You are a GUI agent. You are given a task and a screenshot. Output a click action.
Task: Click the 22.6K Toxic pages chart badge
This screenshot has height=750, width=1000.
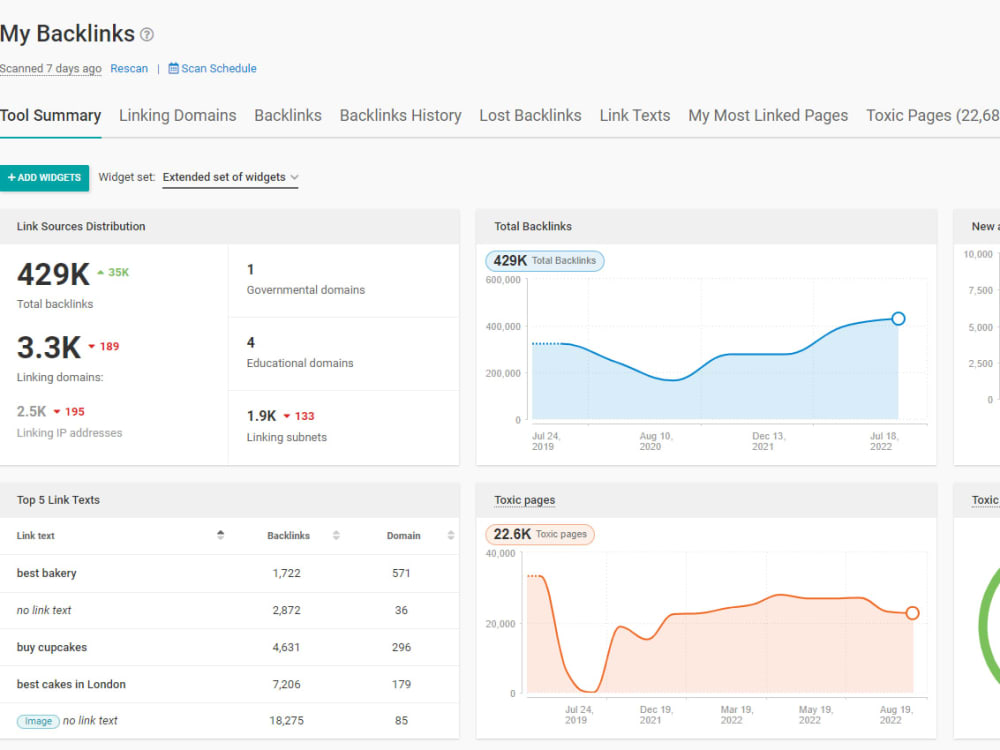[x=540, y=534]
